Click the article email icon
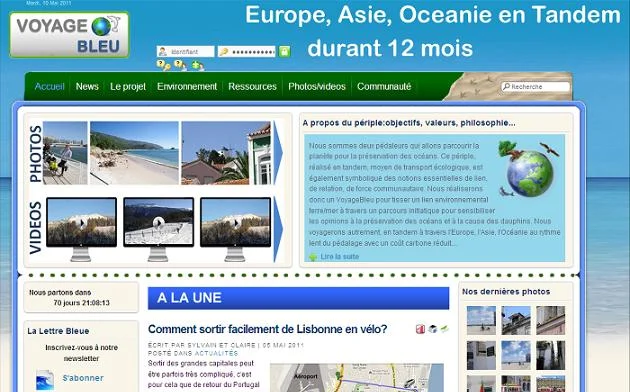 (x=444, y=329)
